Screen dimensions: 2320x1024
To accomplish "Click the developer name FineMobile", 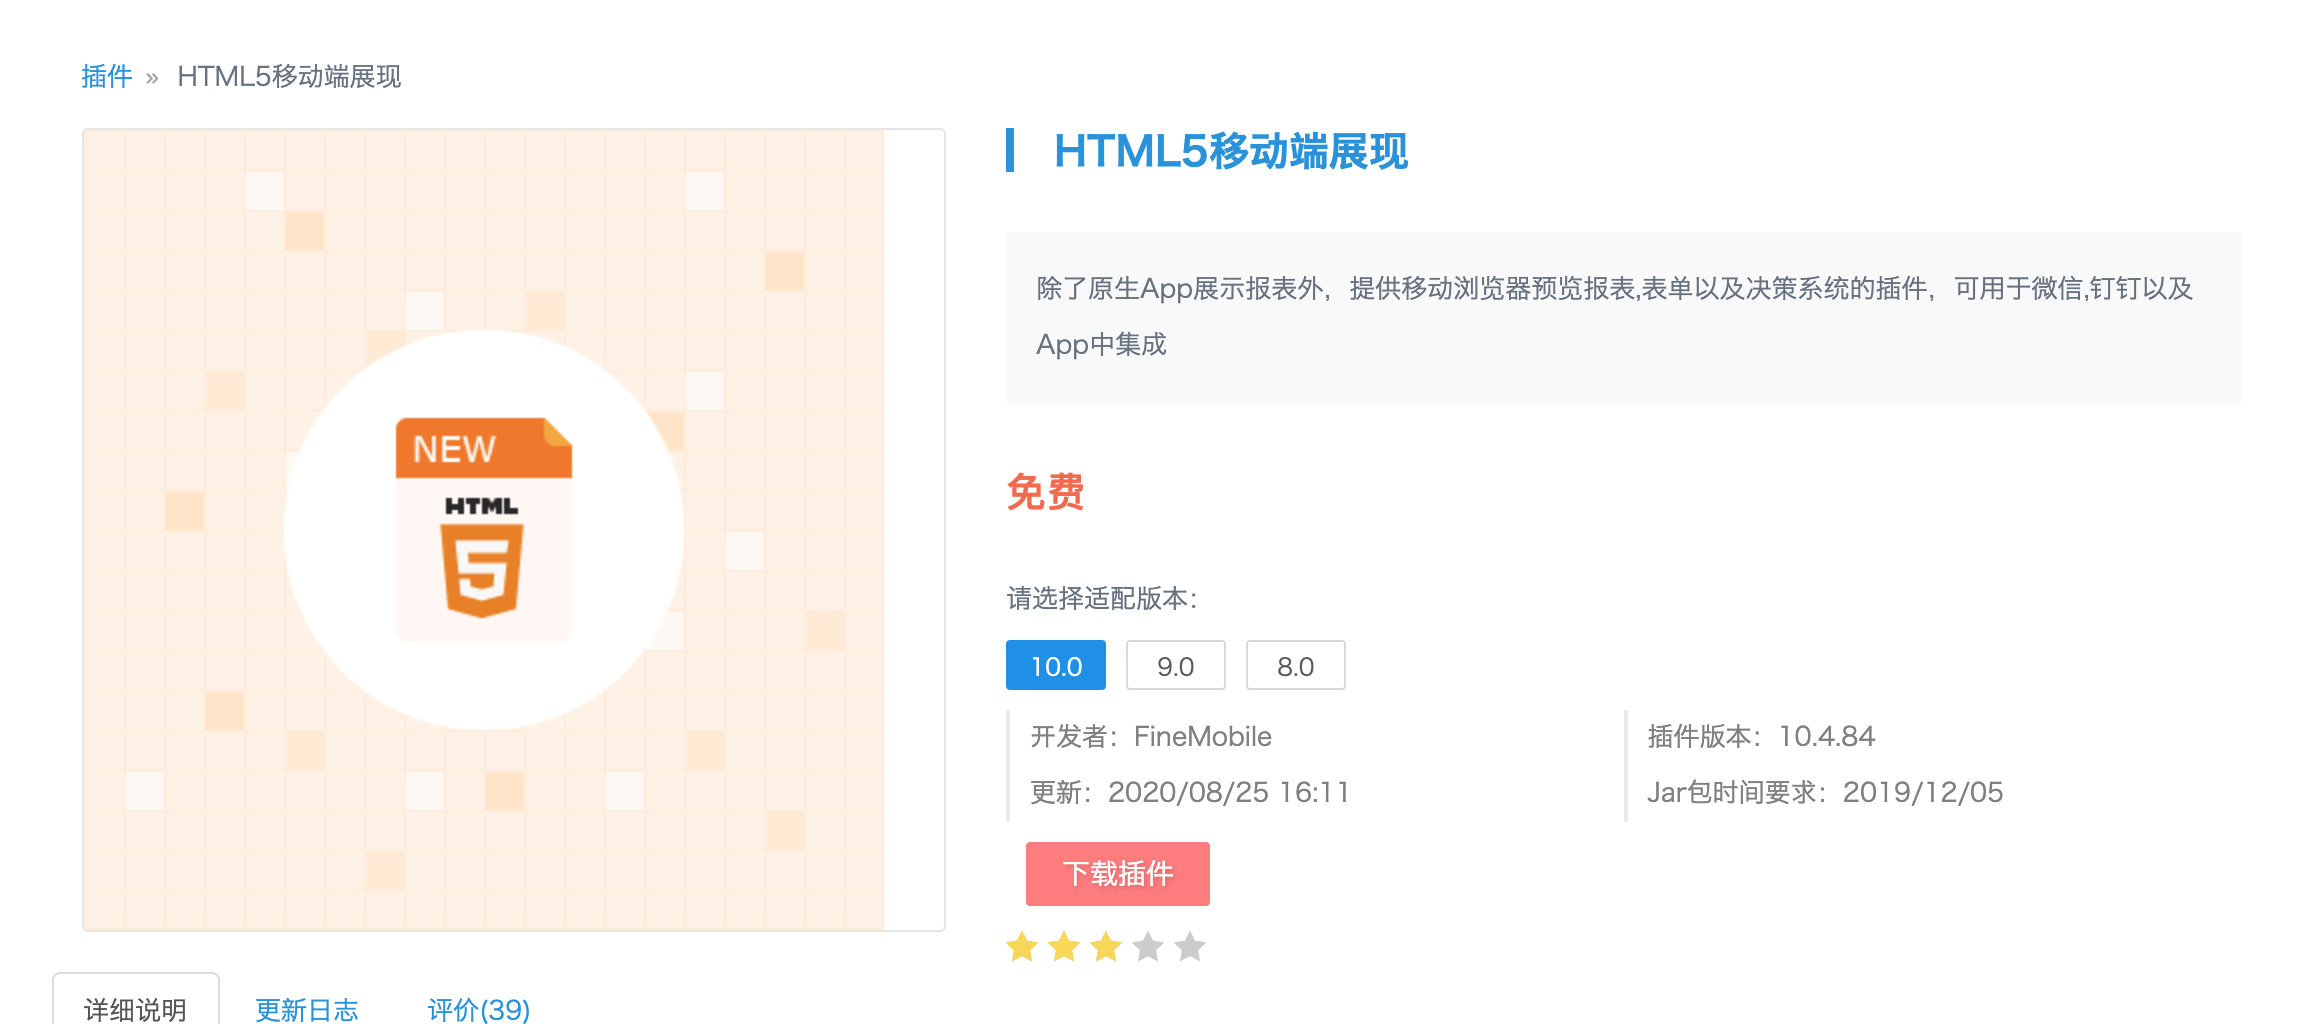I will tap(1203, 737).
